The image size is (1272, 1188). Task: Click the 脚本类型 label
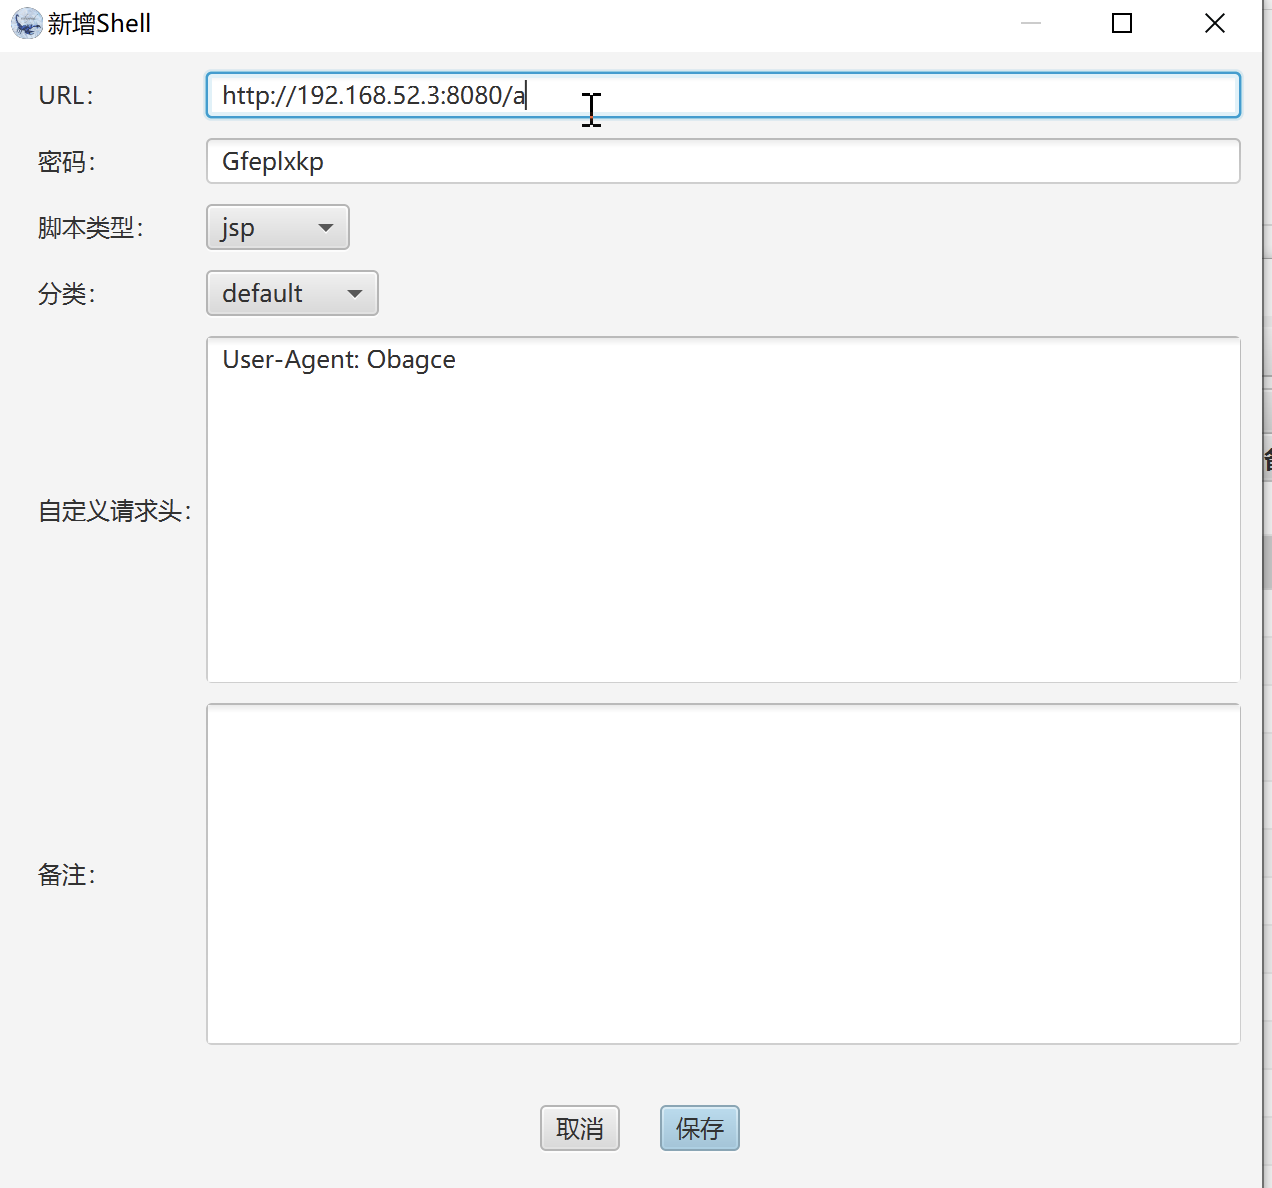tap(90, 228)
